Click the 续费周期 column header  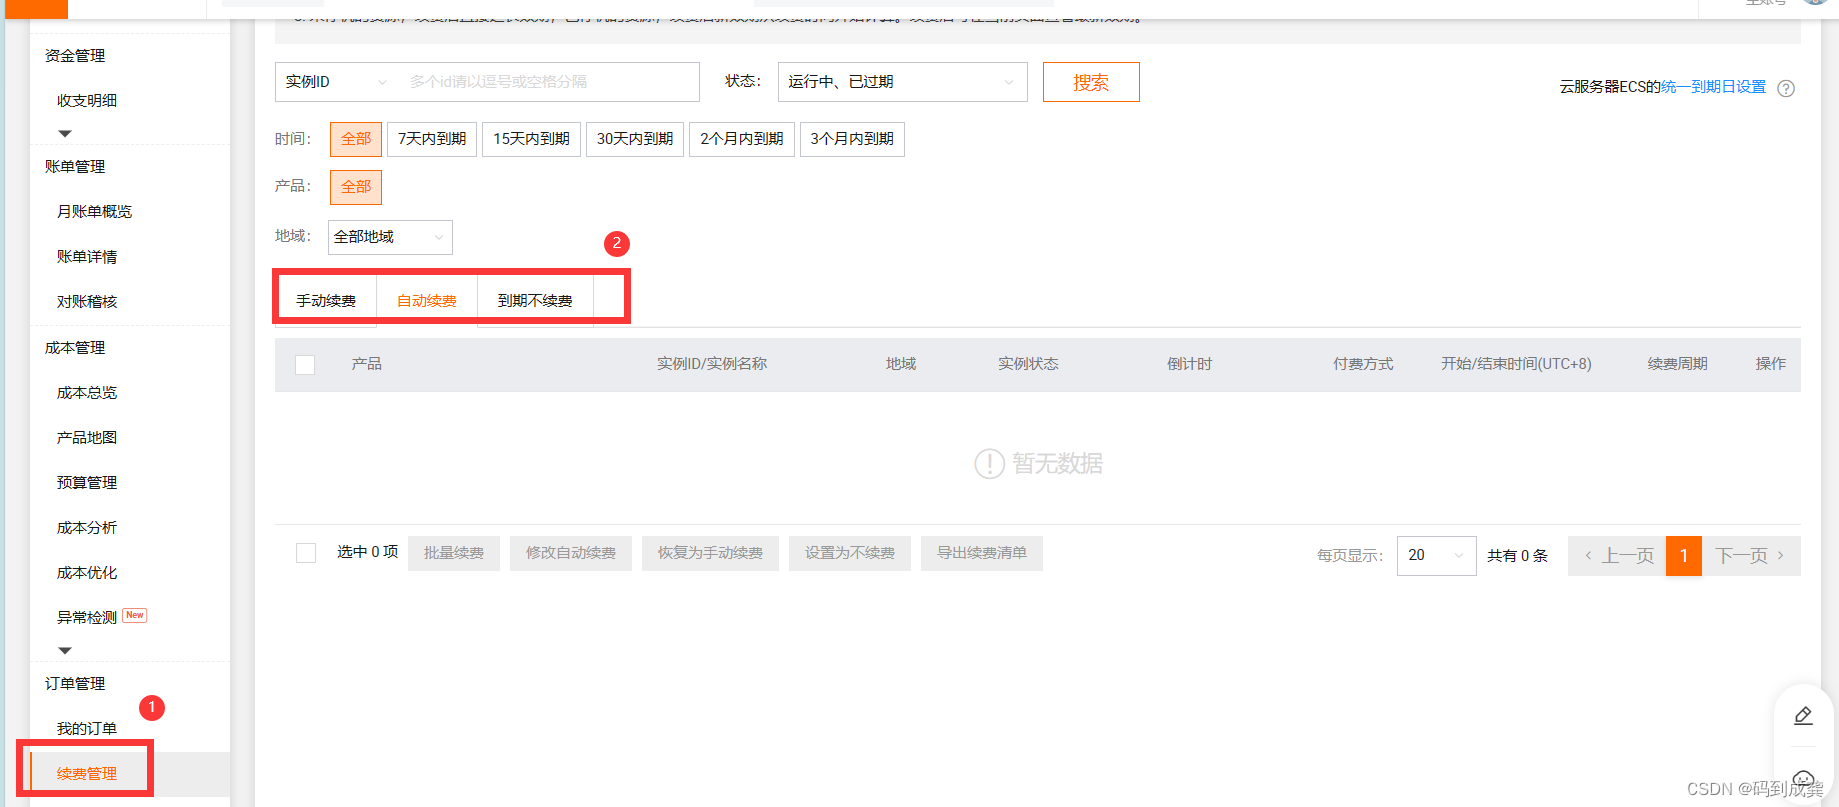point(1678,364)
